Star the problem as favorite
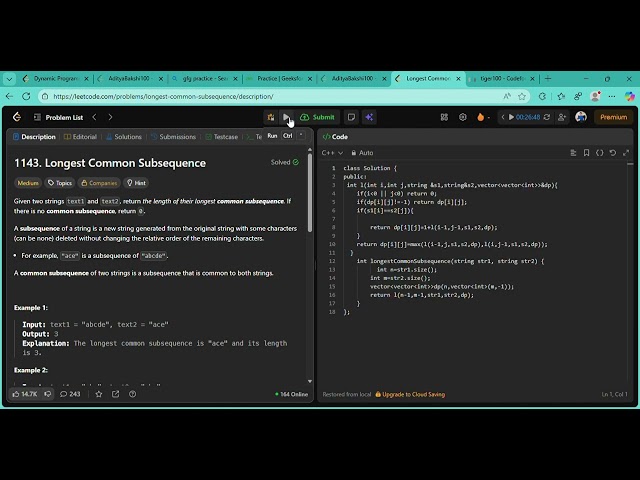 pyautogui.click(x=99, y=394)
